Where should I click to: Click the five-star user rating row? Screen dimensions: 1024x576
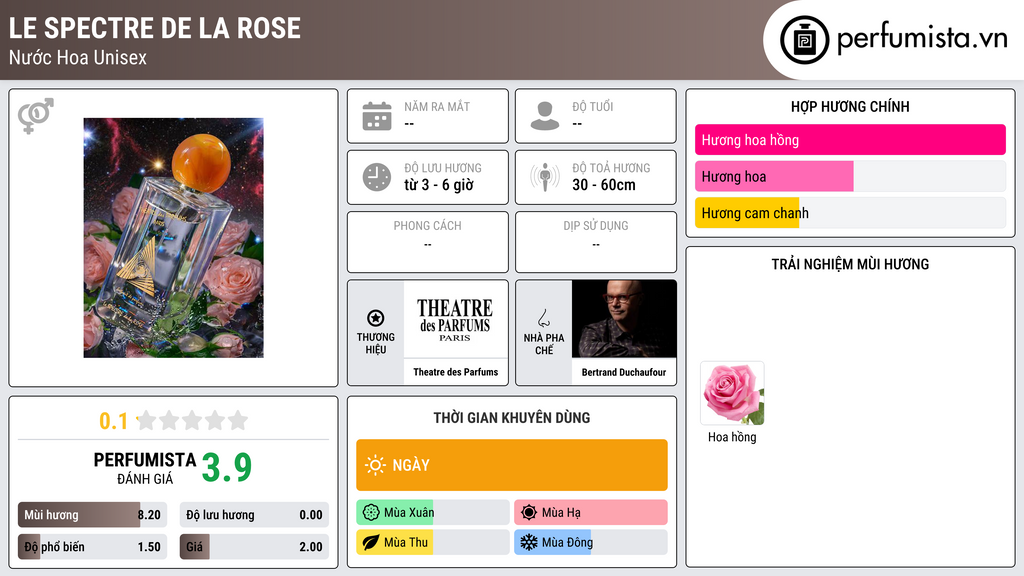[x=192, y=420]
